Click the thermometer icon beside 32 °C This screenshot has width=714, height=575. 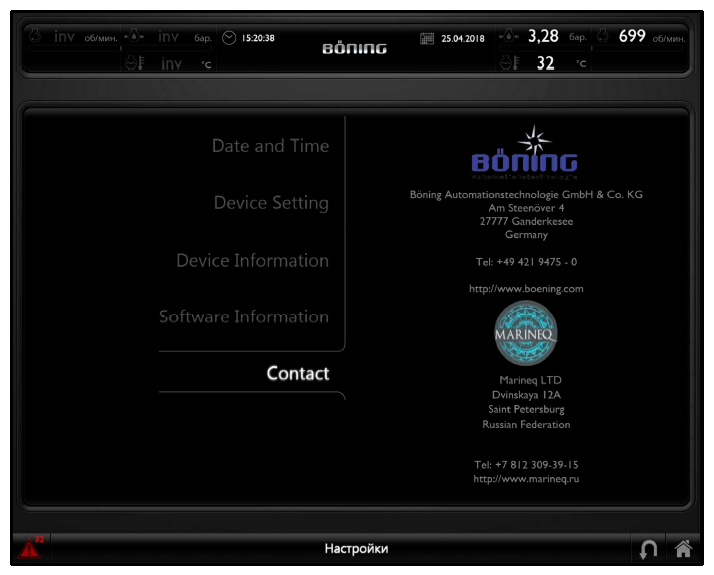(508, 64)
